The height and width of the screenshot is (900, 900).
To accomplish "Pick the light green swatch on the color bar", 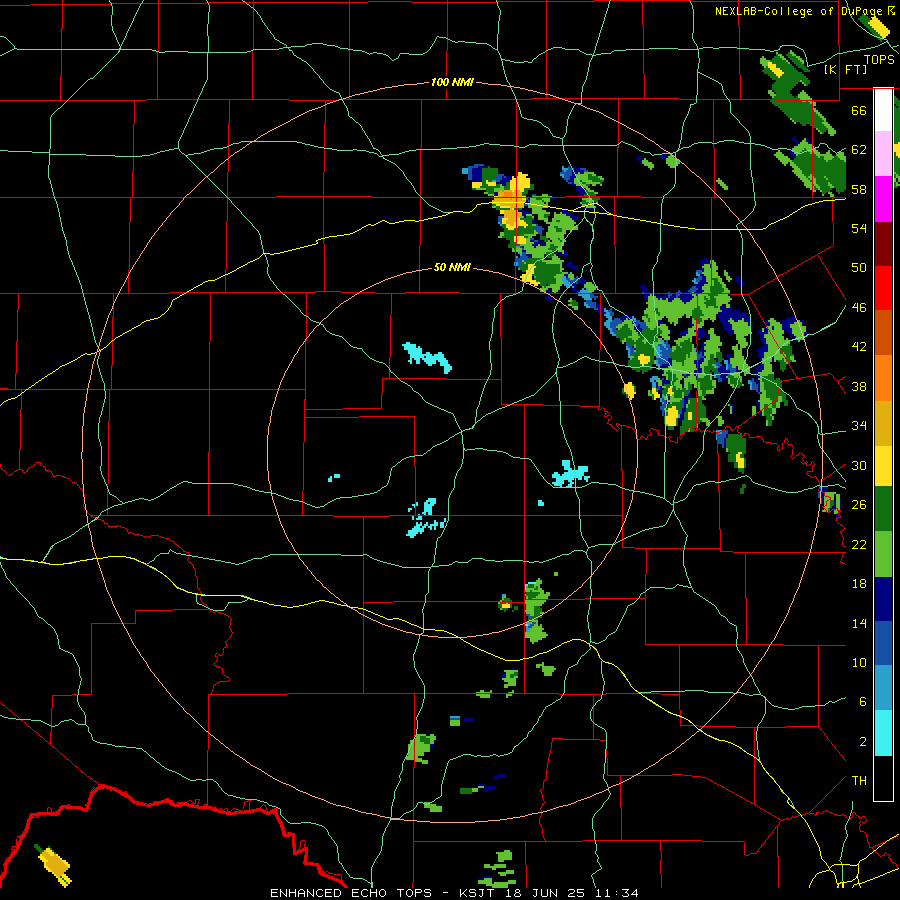I will click(883, 554).
